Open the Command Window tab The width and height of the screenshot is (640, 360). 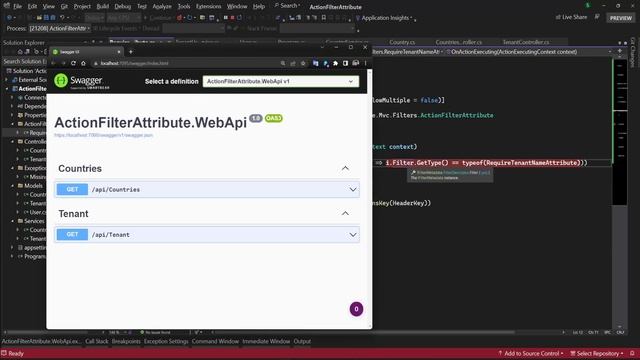pos(215,341)
